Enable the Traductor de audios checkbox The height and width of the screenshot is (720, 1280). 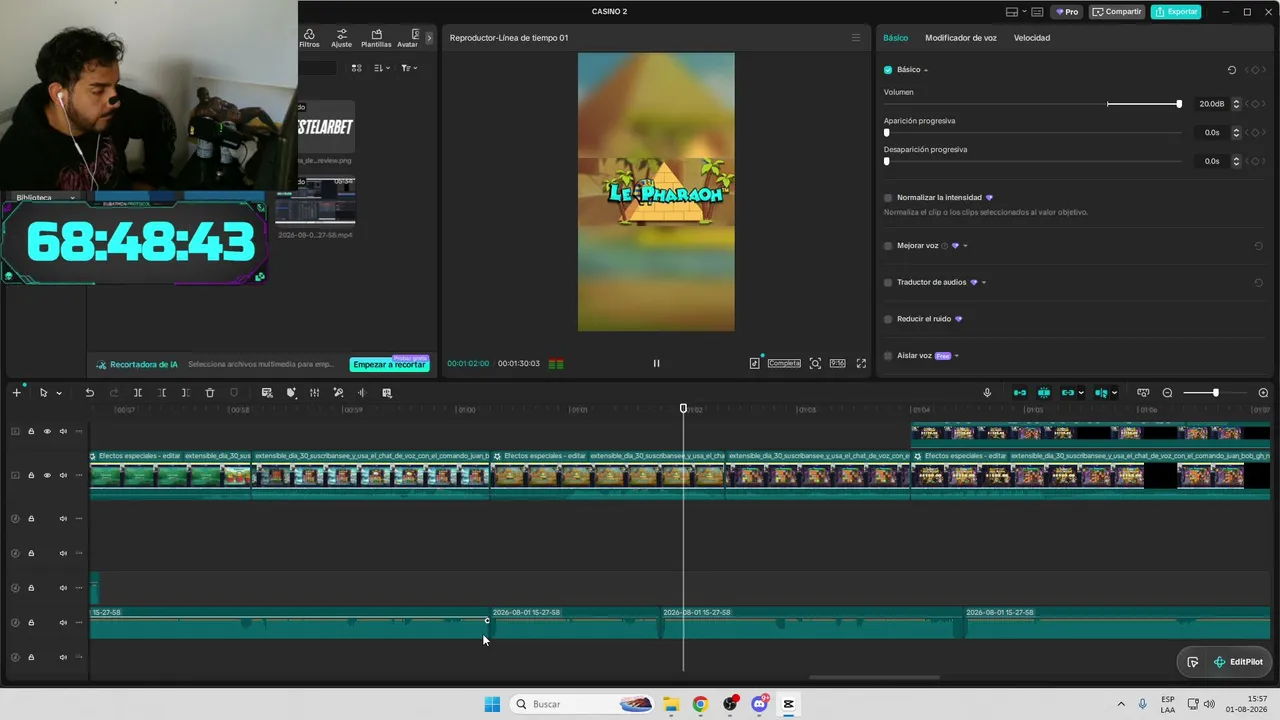tap(888, 282)
